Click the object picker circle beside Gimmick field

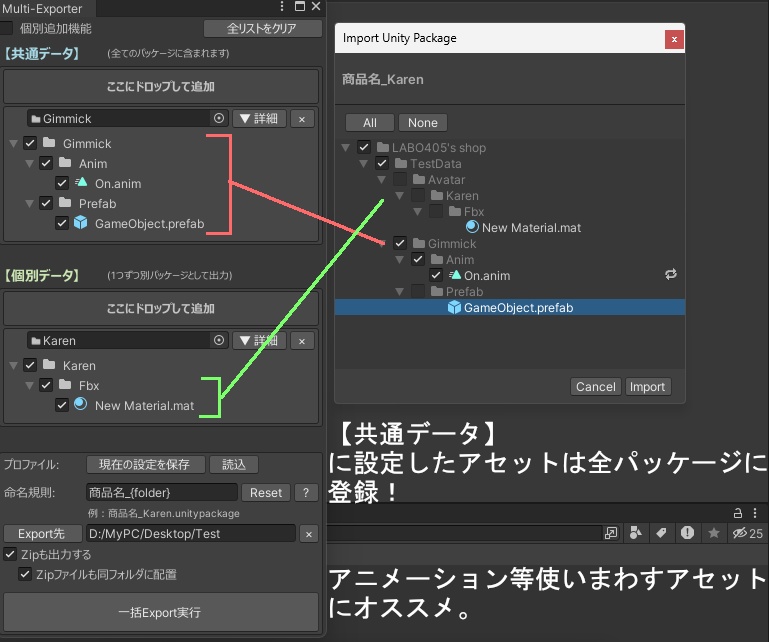click(219, 118)
